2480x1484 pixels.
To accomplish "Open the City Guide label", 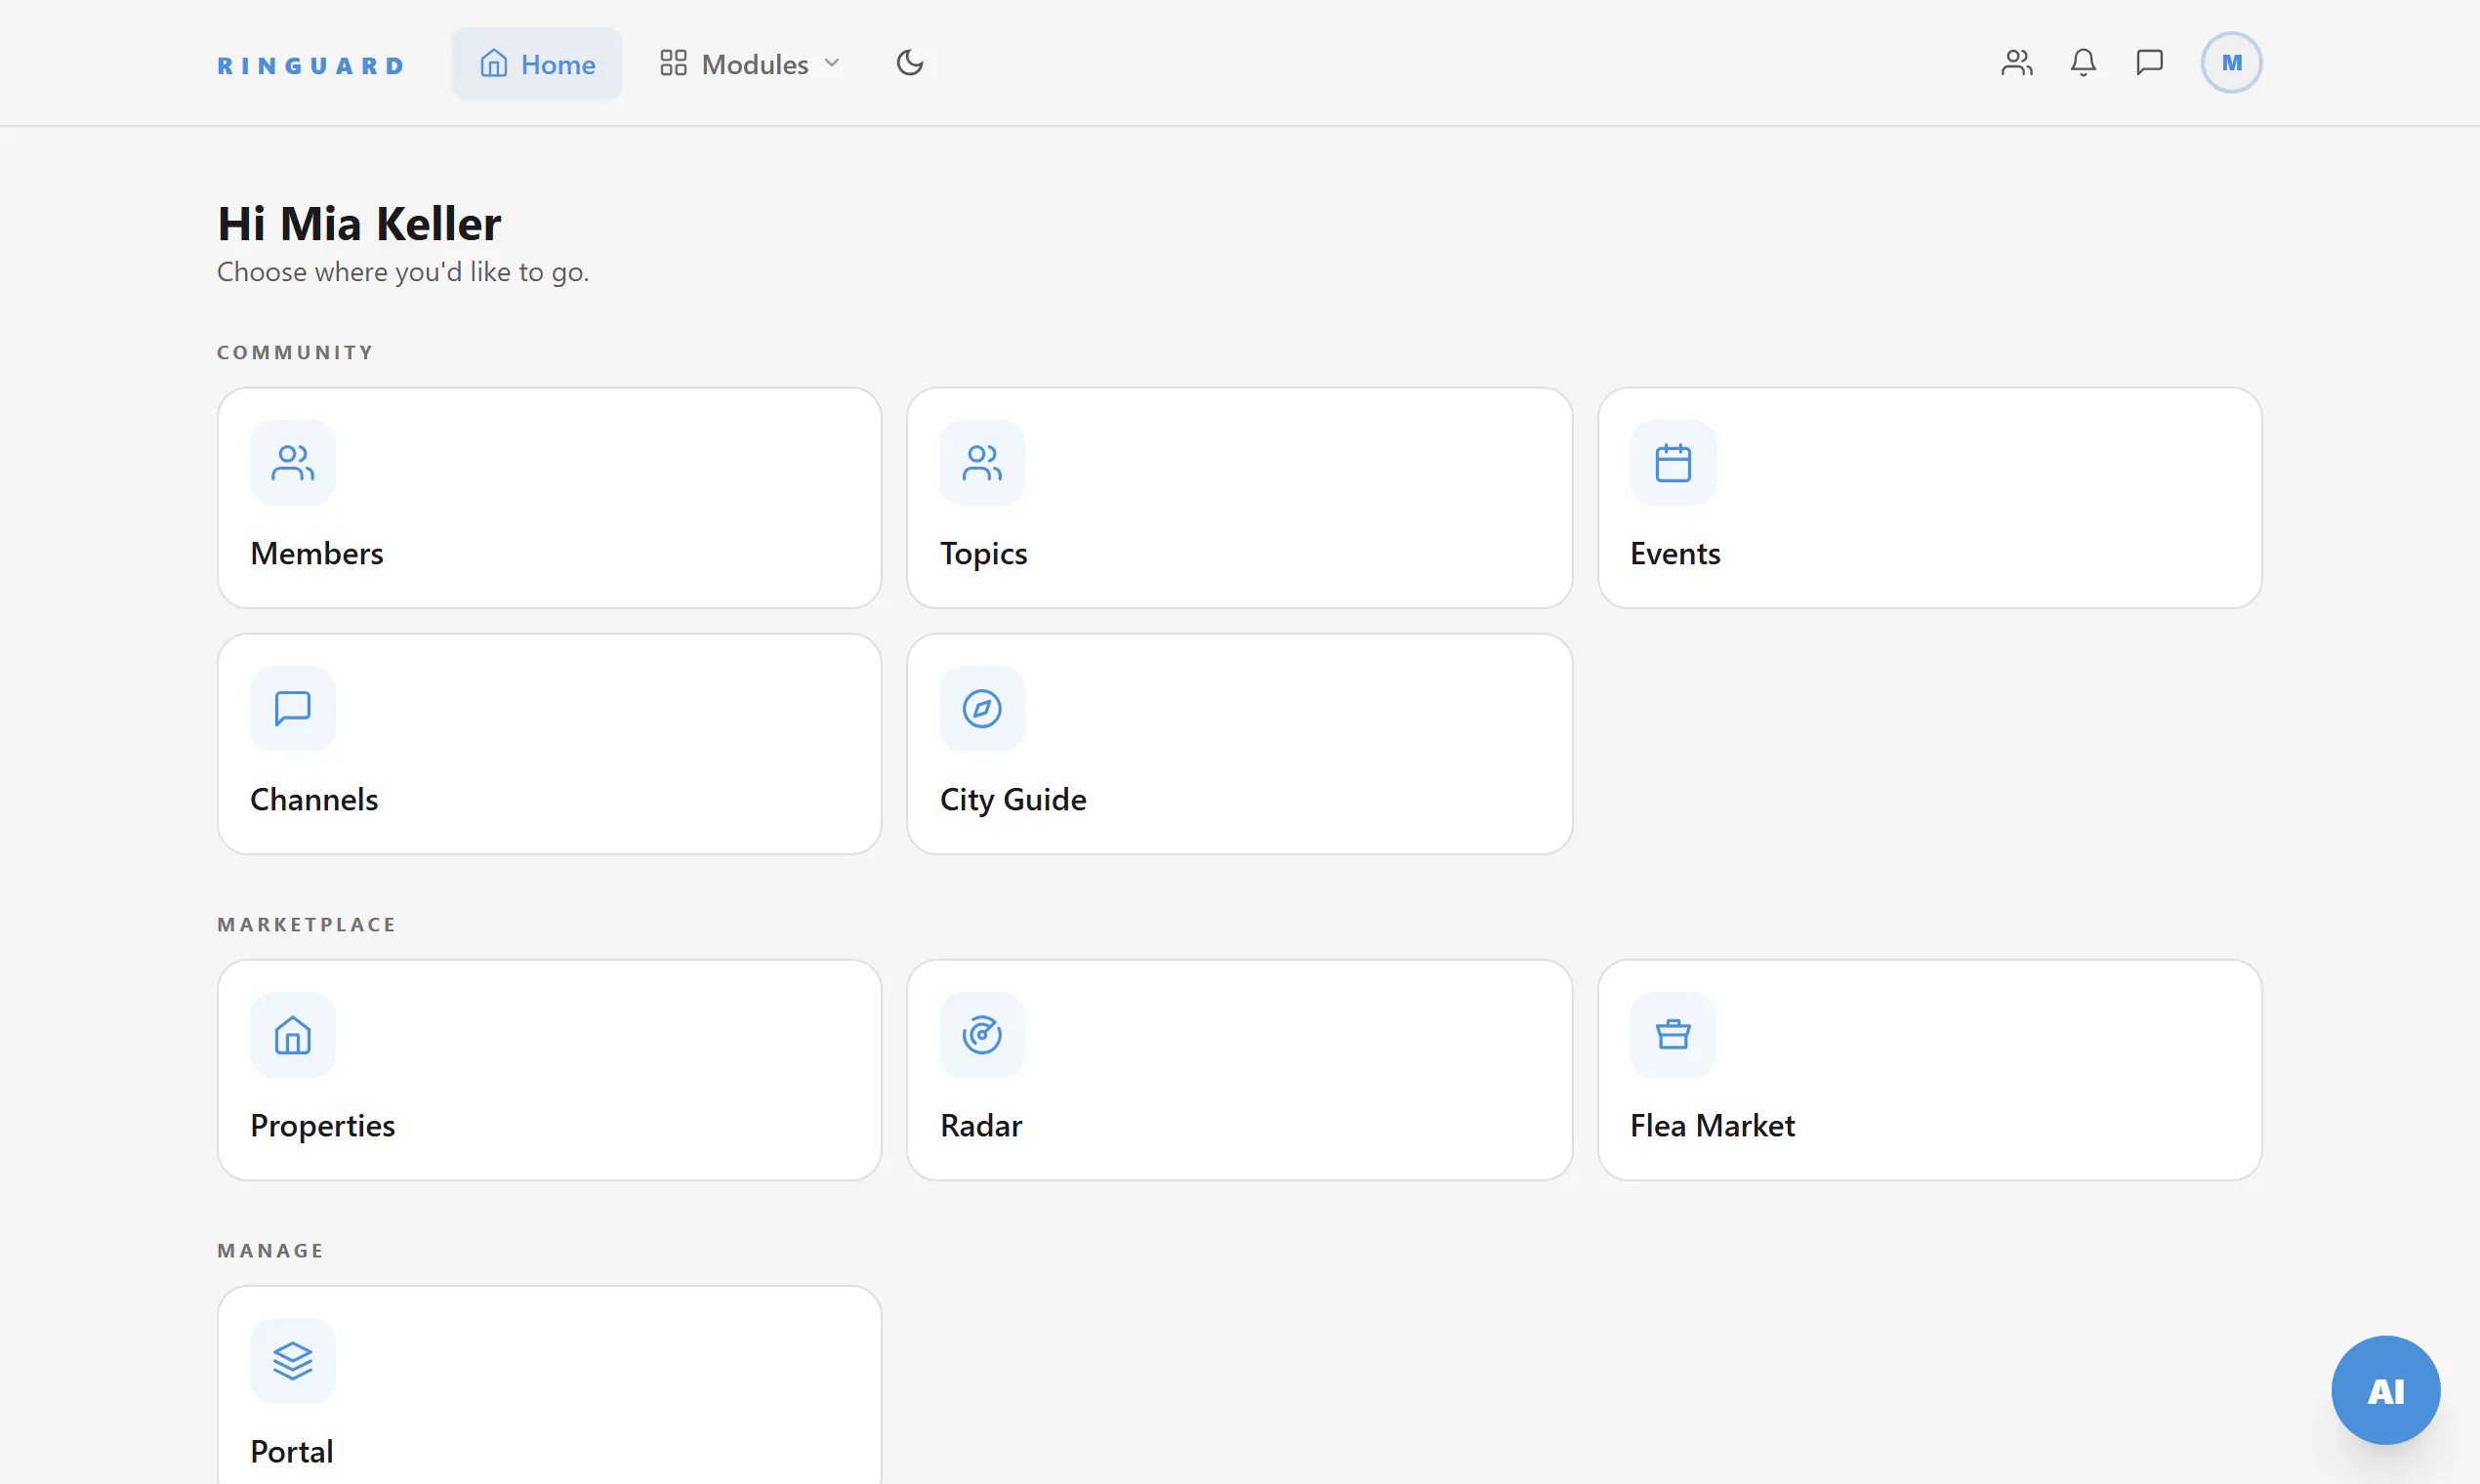I will click(1013, 799).
